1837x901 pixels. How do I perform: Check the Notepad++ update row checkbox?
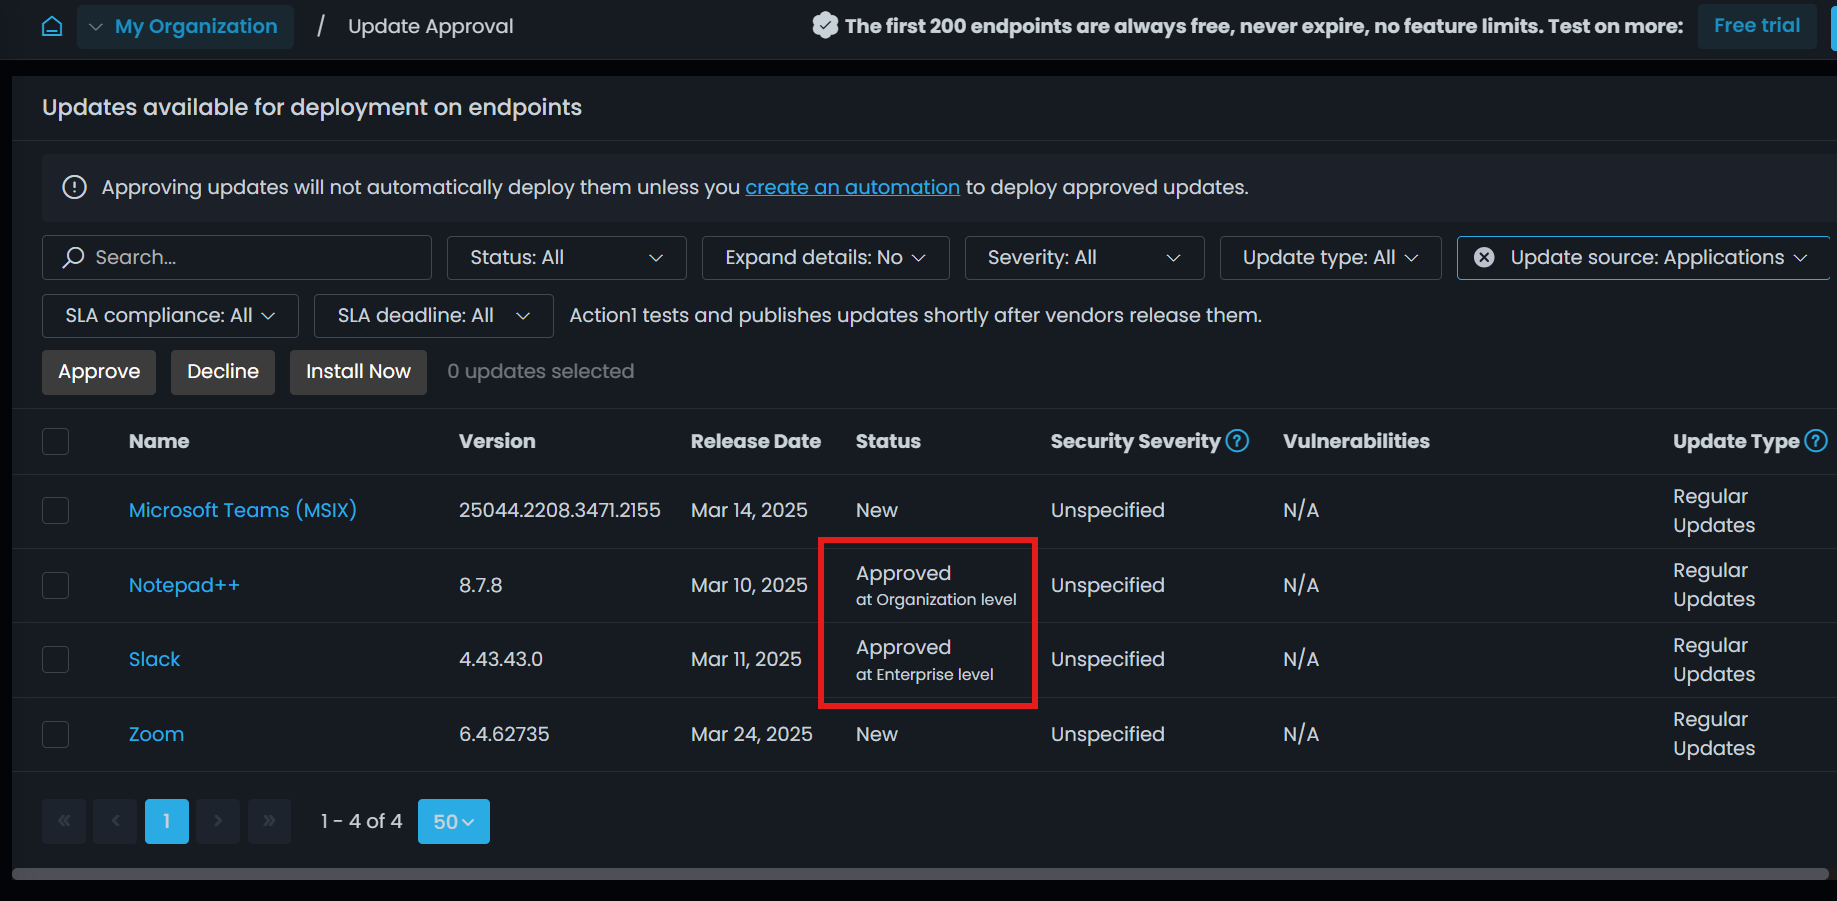pos(55,585)
